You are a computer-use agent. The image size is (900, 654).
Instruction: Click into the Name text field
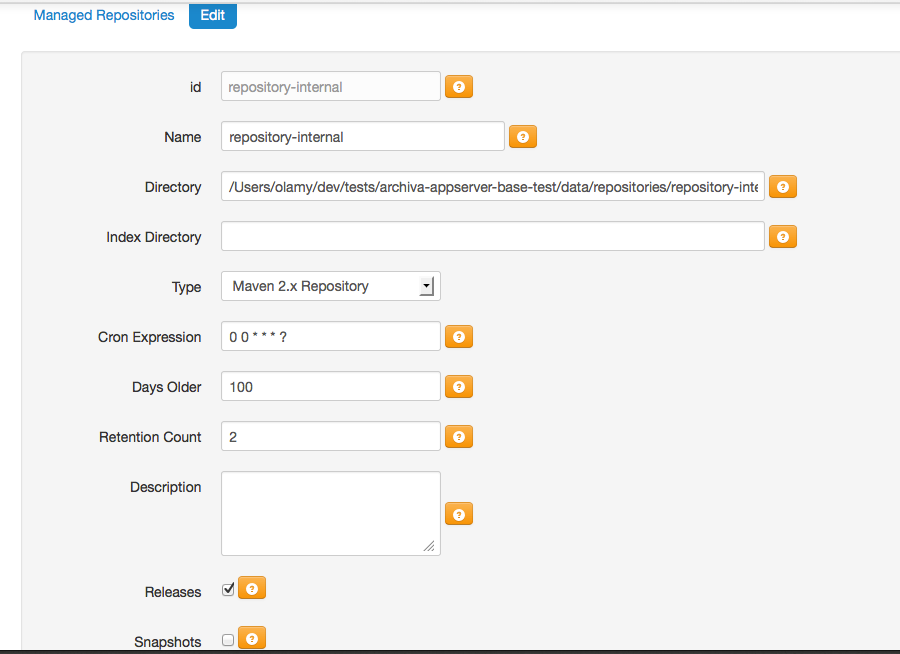pyautogui.click(x=362, y=137)
